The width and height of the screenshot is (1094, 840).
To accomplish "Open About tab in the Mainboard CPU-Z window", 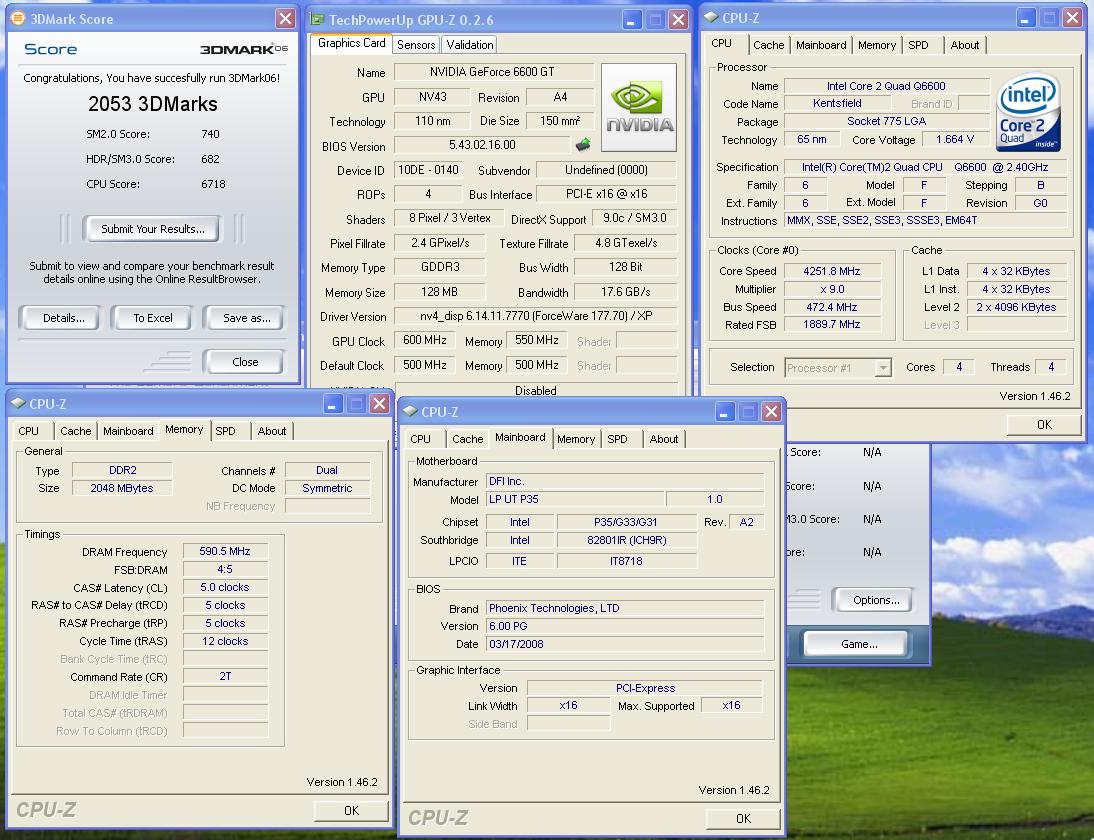I will pyautogui.click(x=664, y=439).
